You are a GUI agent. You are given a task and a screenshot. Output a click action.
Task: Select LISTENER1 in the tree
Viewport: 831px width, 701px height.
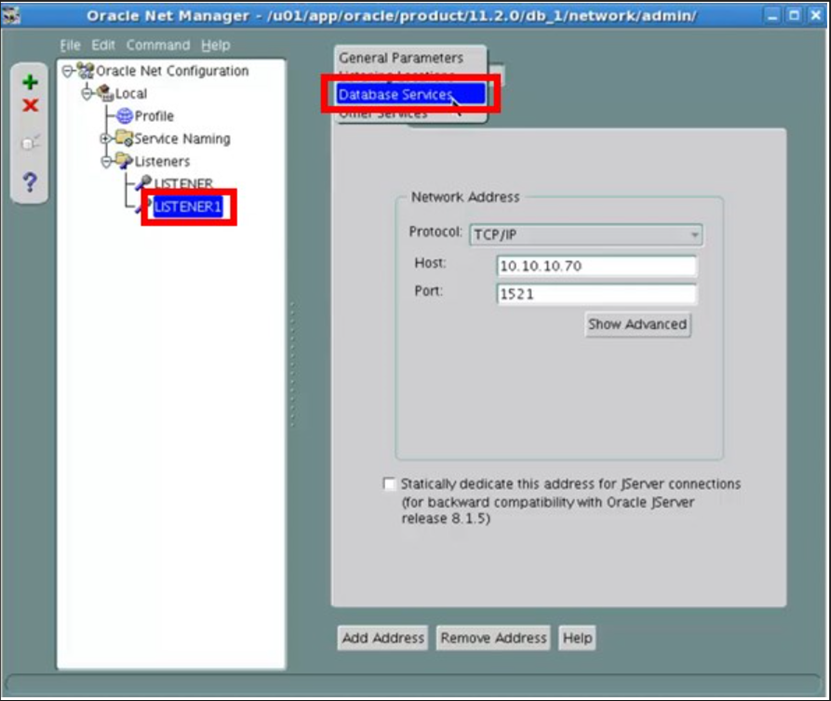pos(188,207)
